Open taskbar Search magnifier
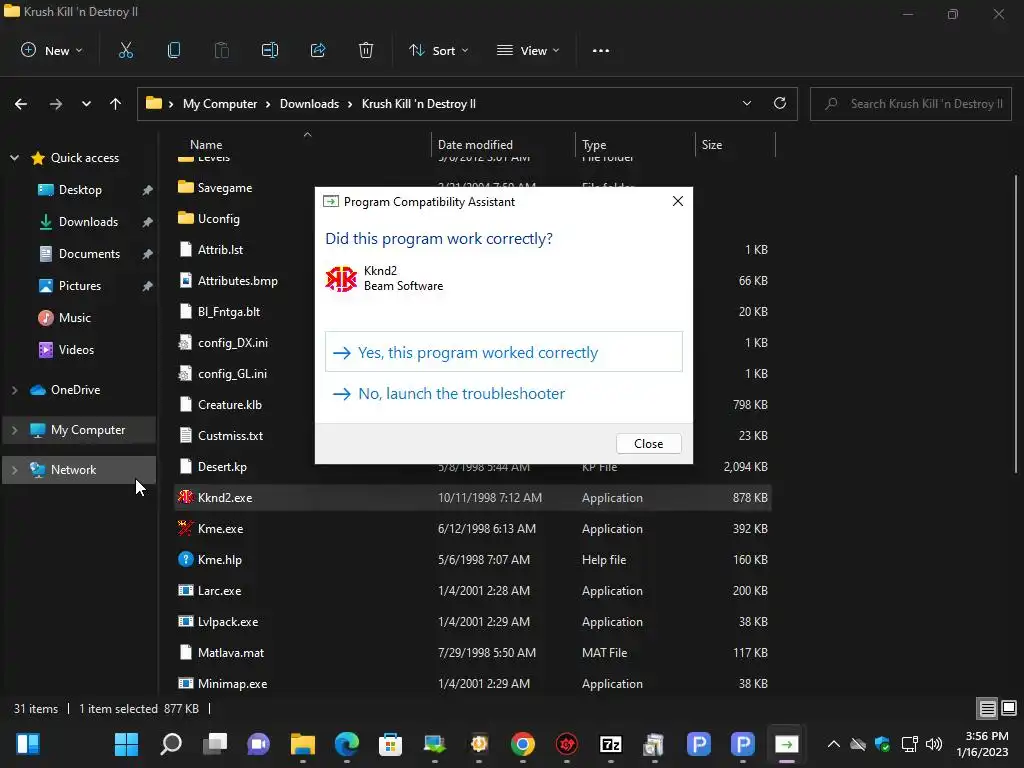Viewport: 1024px width, 768px height. click(x=170, y=744)
